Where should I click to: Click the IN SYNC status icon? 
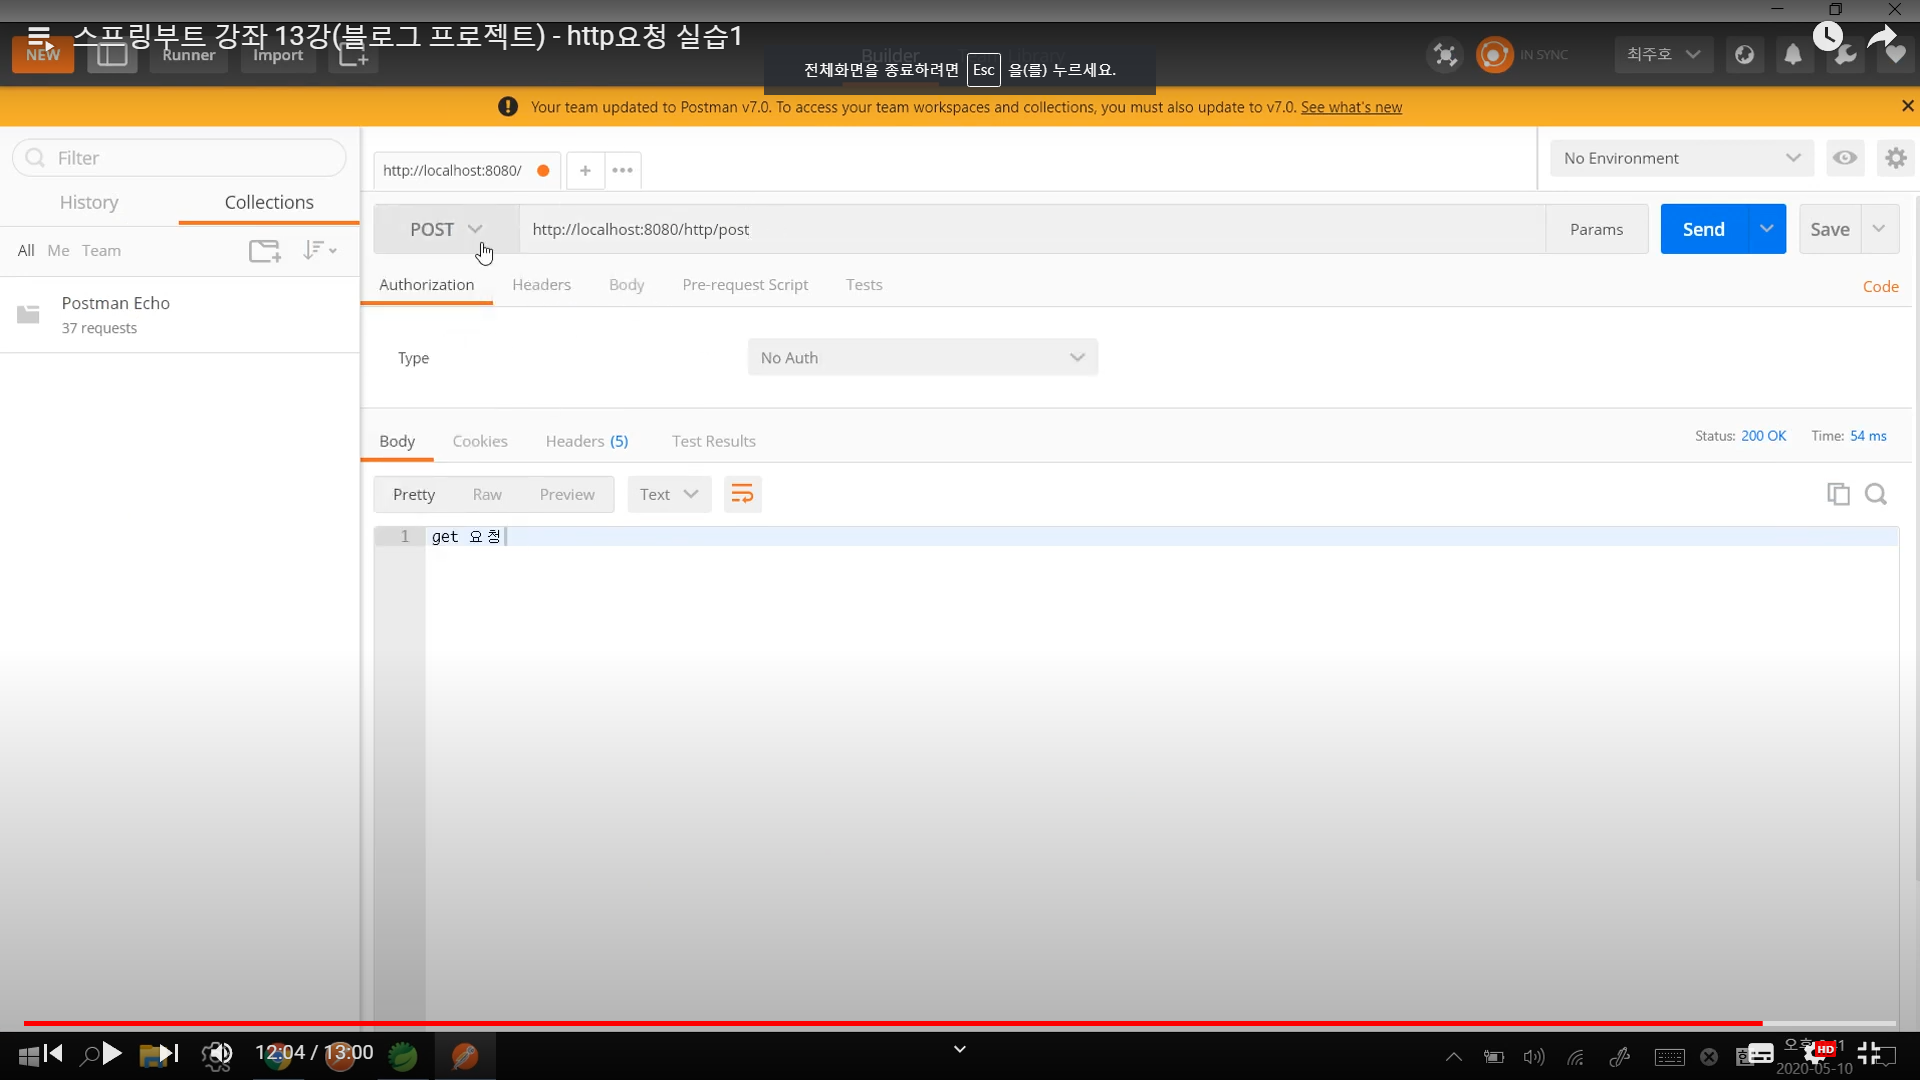coord(1494,55)
